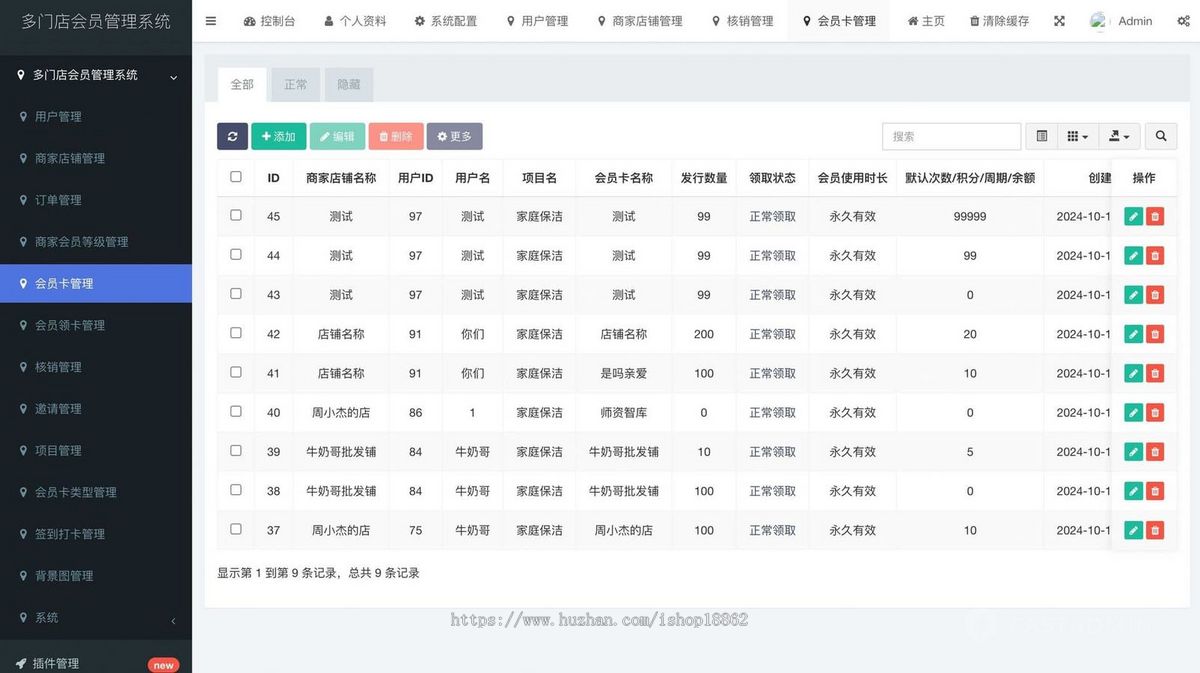Viewport: 1200px width, 673px height.
Task: Tick the checkbox on row ID 39
Action: (x=235, y=451)
